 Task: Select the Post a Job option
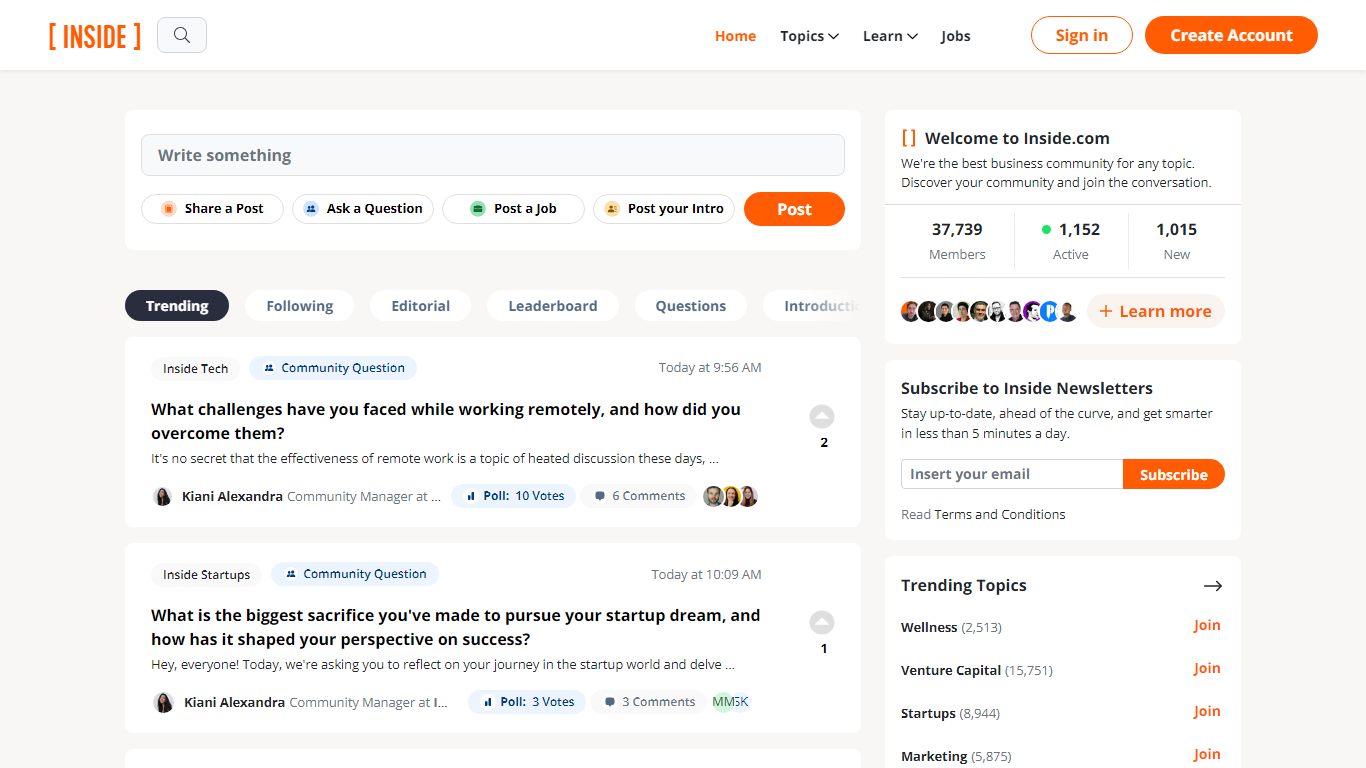pyautogui.click(x=513, y=209)
